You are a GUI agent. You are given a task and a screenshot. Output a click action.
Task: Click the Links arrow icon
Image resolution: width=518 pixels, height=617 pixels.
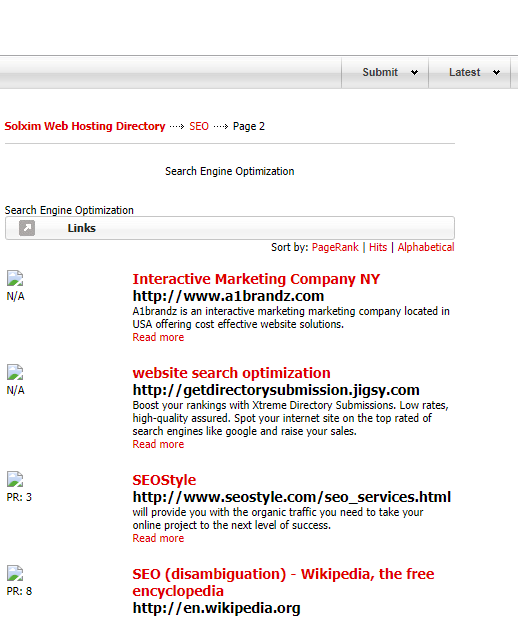click(x=27, y=228)
